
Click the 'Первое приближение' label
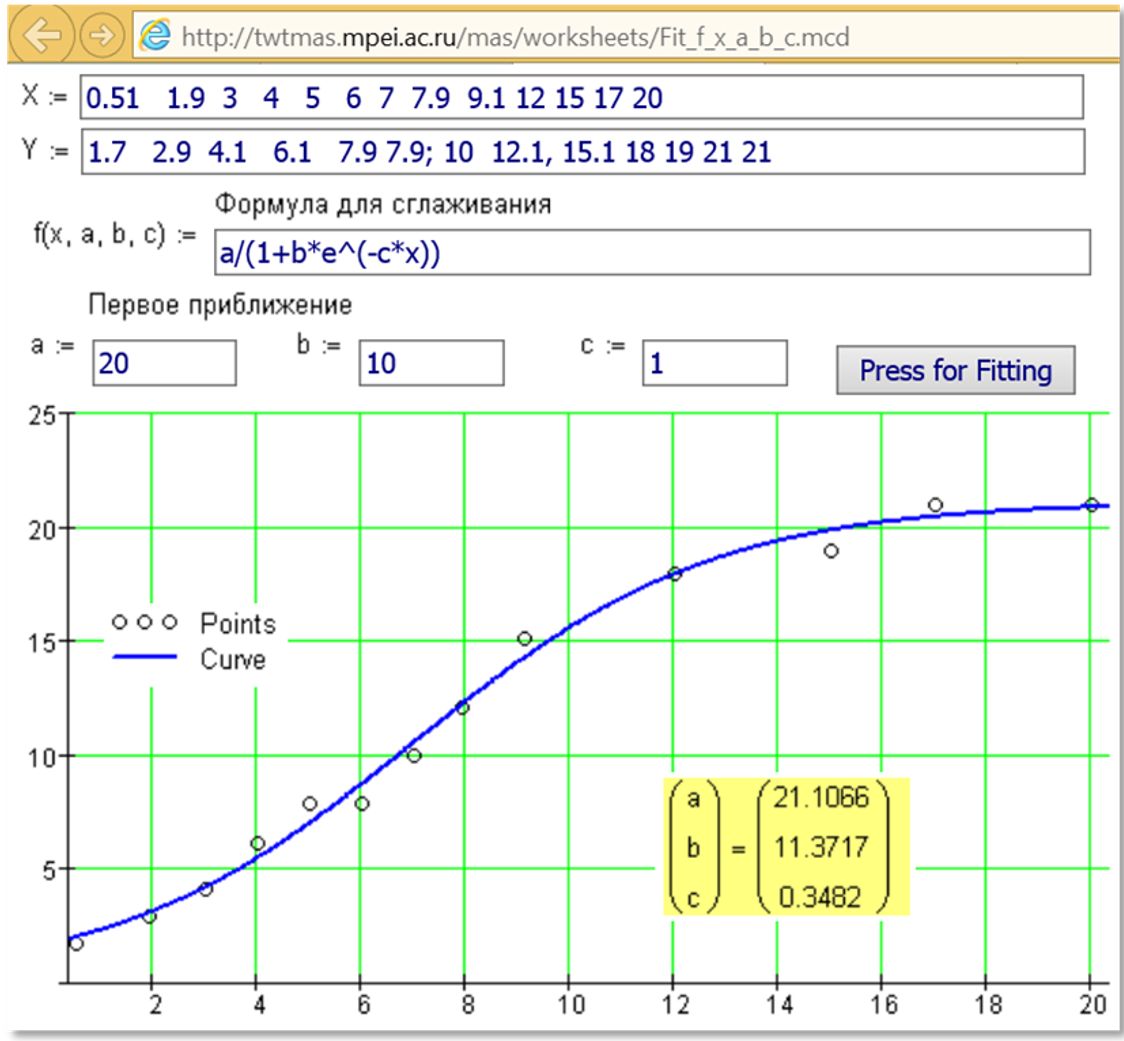220,305
